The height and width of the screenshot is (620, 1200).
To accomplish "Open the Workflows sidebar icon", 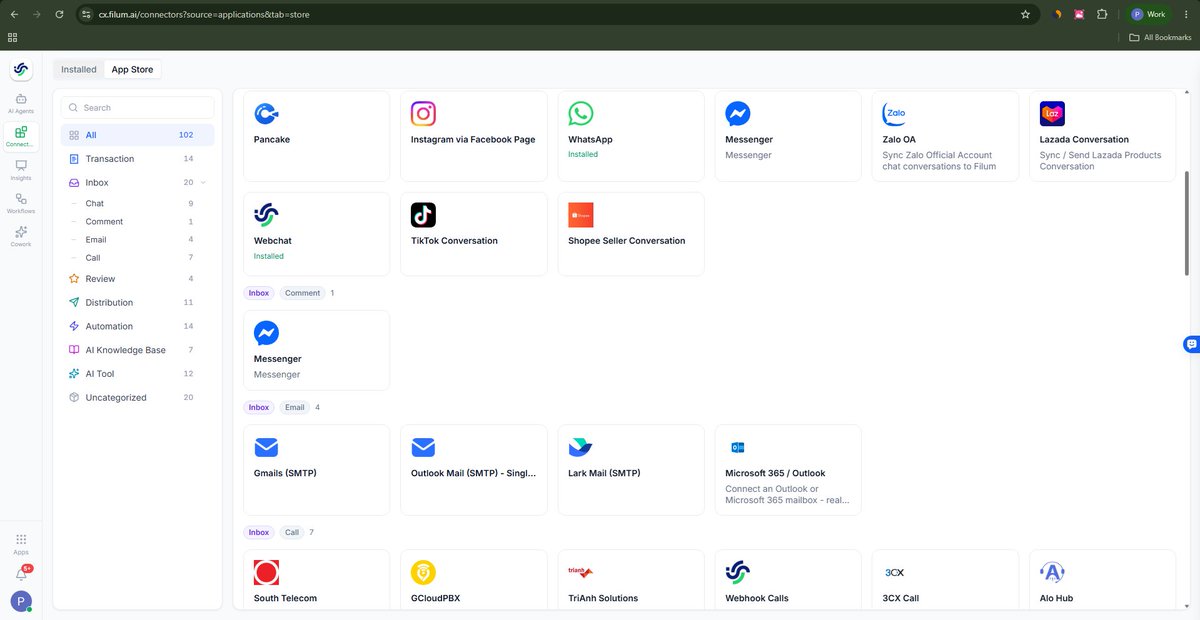I will pos(21,203).
